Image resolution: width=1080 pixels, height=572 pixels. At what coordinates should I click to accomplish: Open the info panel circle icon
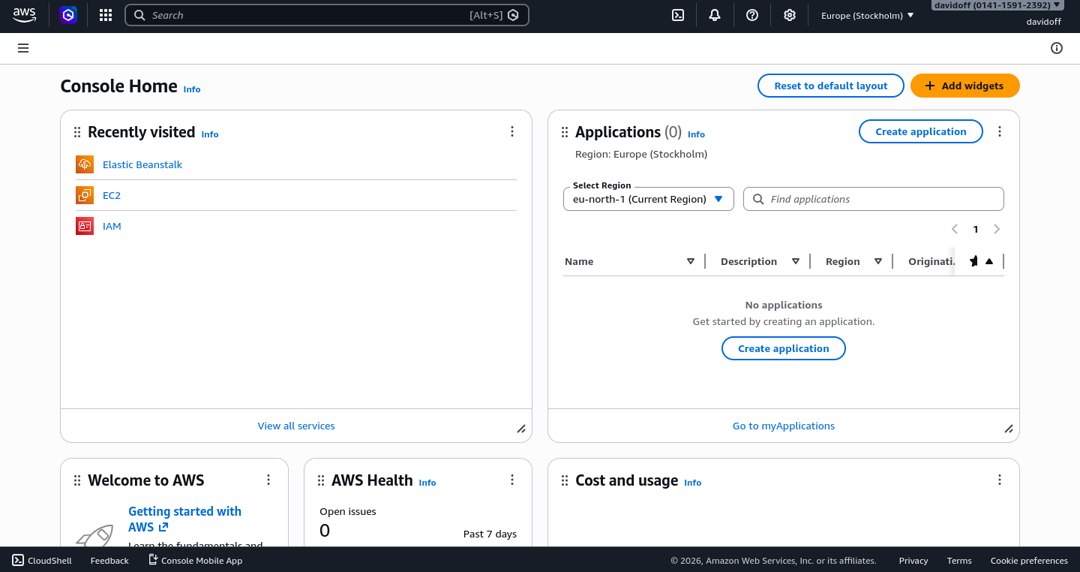[x=1057, y=48]
